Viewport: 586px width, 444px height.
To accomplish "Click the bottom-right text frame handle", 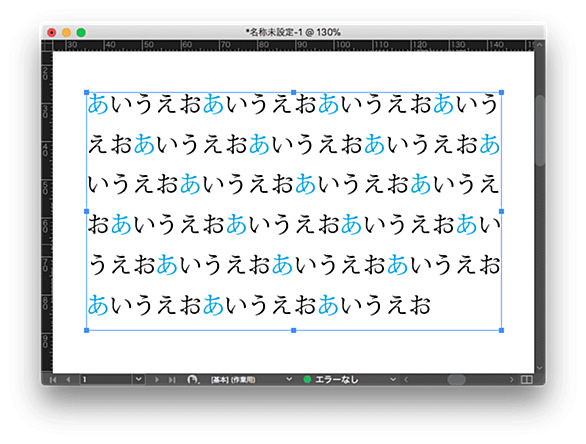I will 502,330.
